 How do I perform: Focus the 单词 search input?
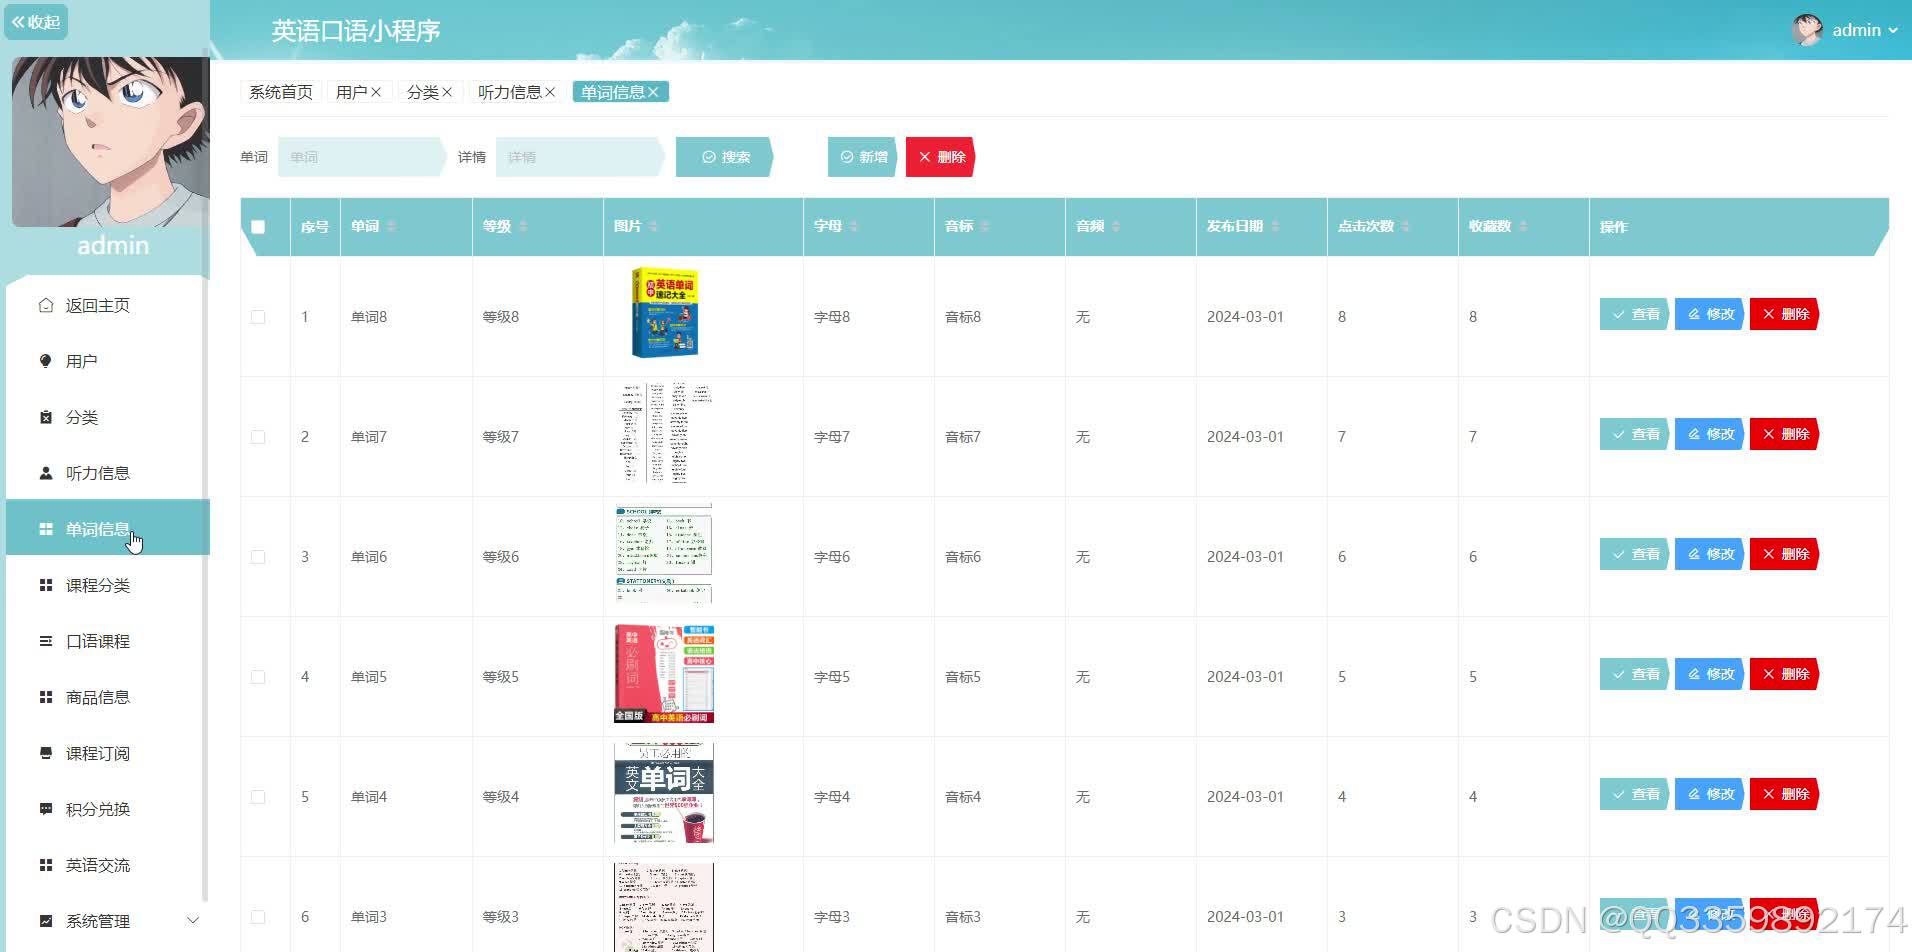coord(361,157)
